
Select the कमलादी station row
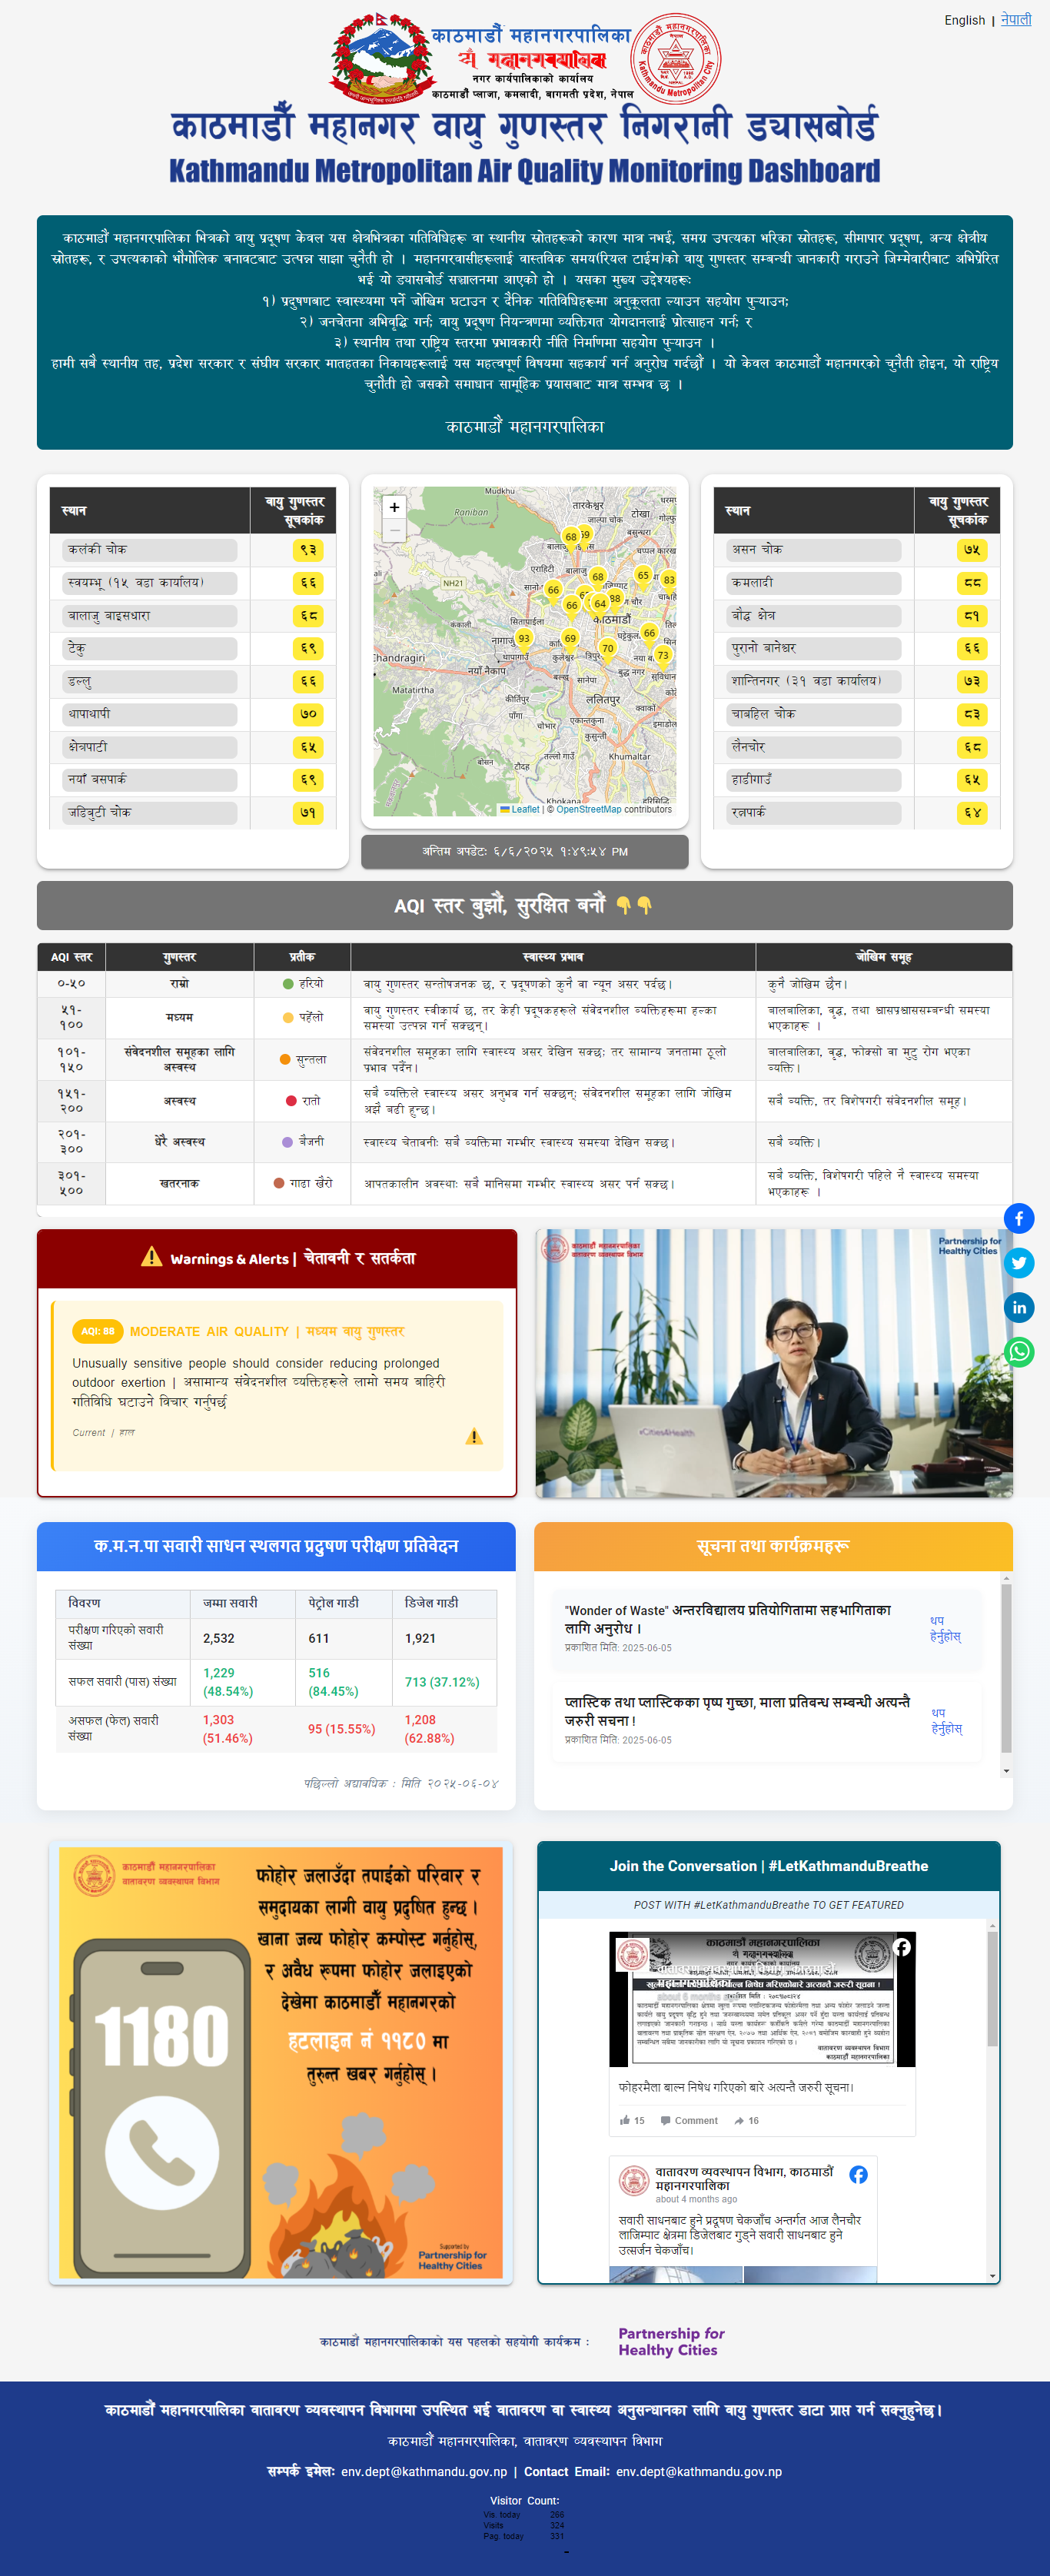pos(857,583)
